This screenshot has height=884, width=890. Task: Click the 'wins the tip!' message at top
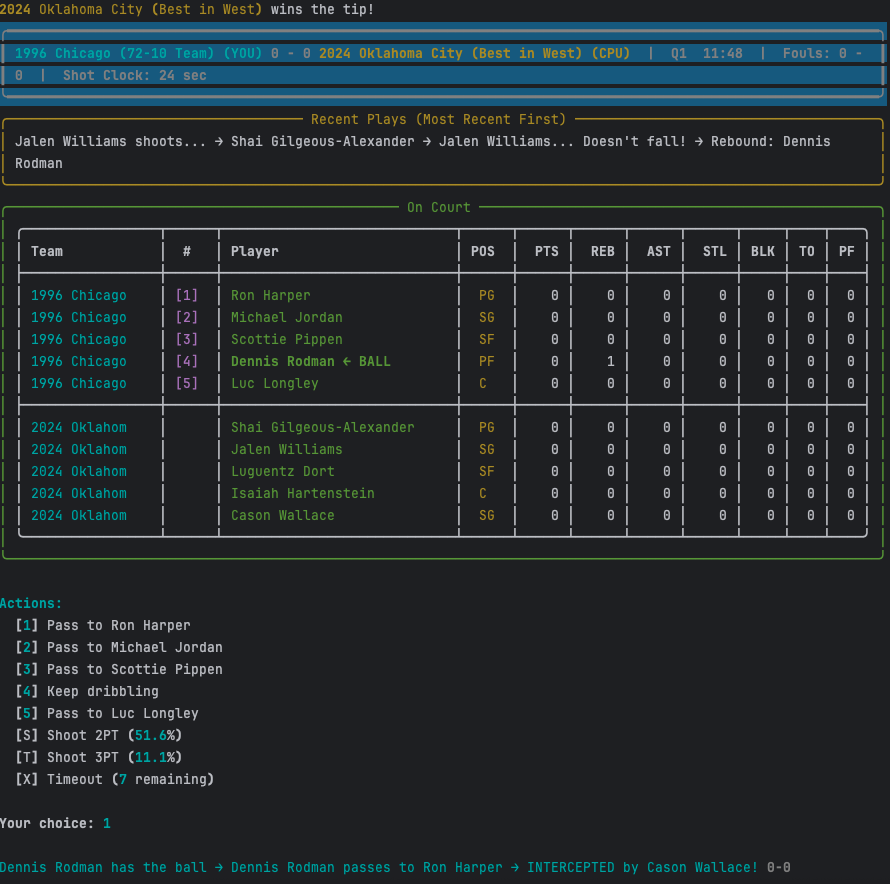[322, 10]
